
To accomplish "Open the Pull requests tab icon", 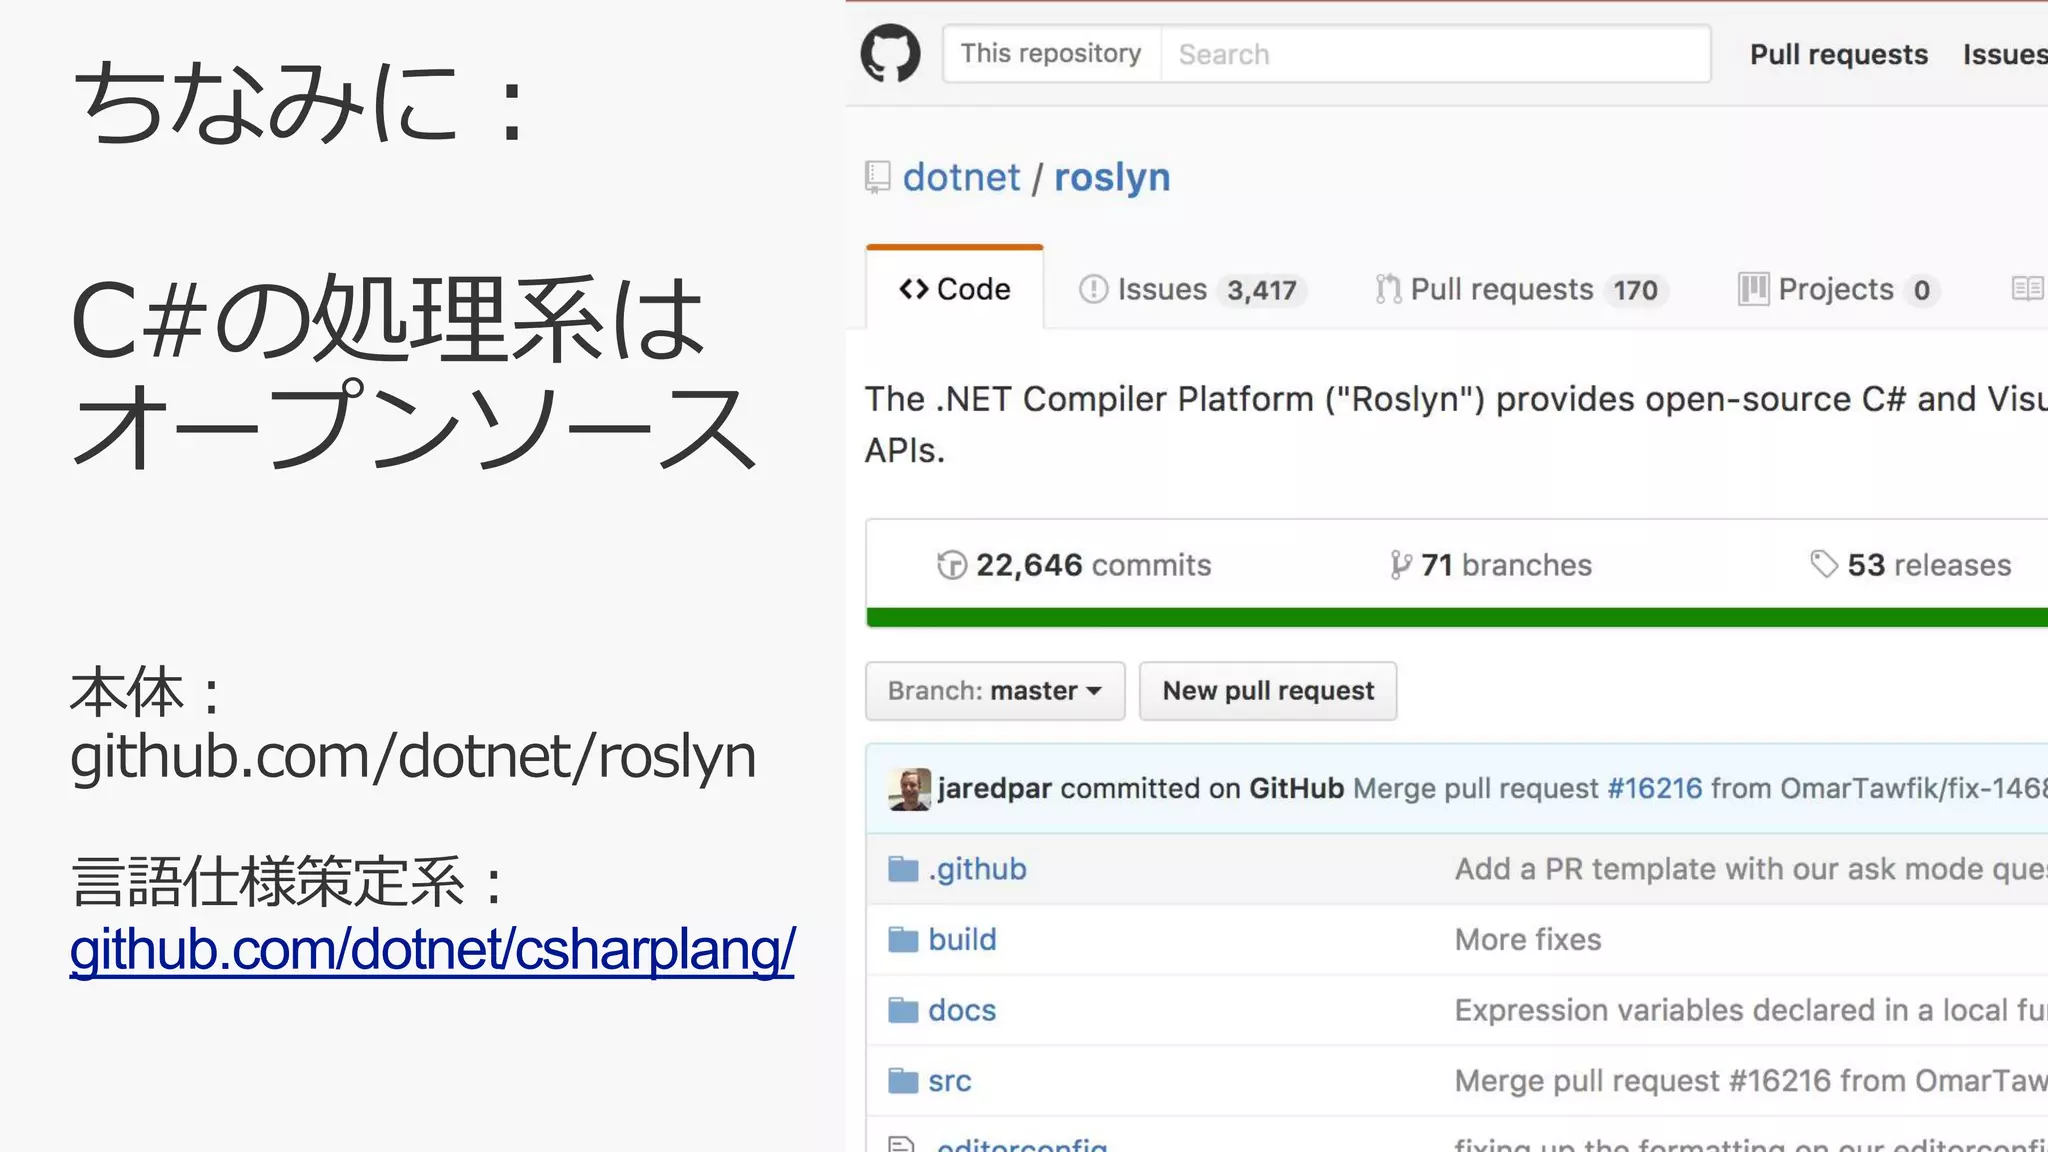I will (1387, 289).
